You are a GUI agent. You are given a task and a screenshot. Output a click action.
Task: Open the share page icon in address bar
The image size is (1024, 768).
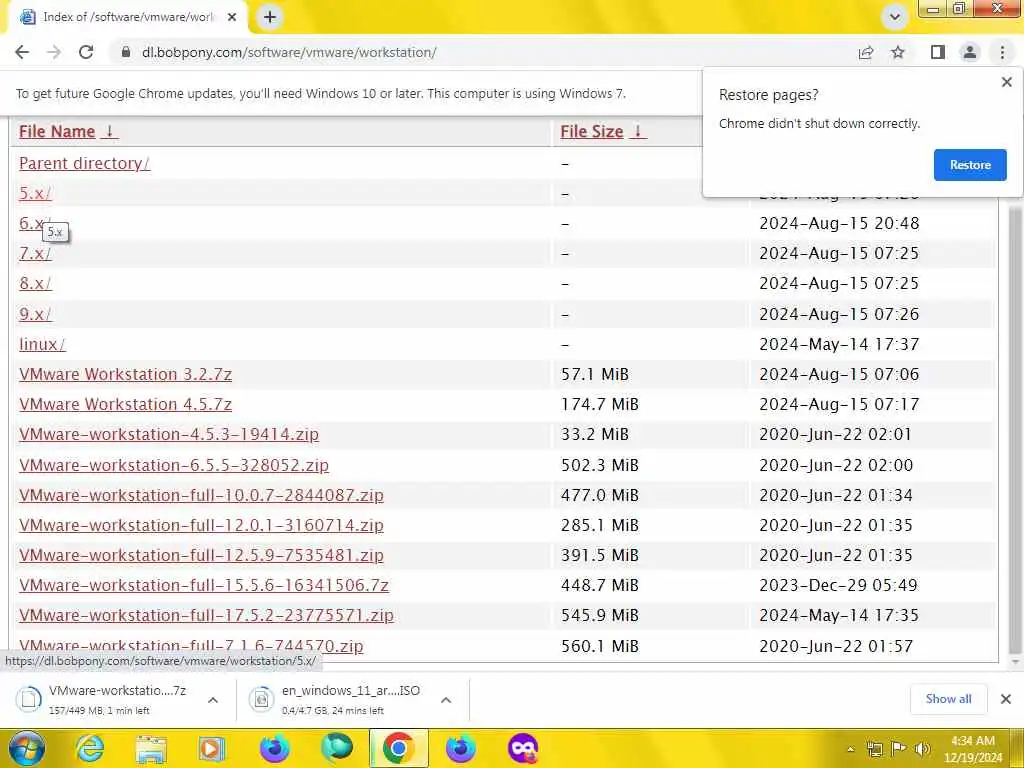866,52
